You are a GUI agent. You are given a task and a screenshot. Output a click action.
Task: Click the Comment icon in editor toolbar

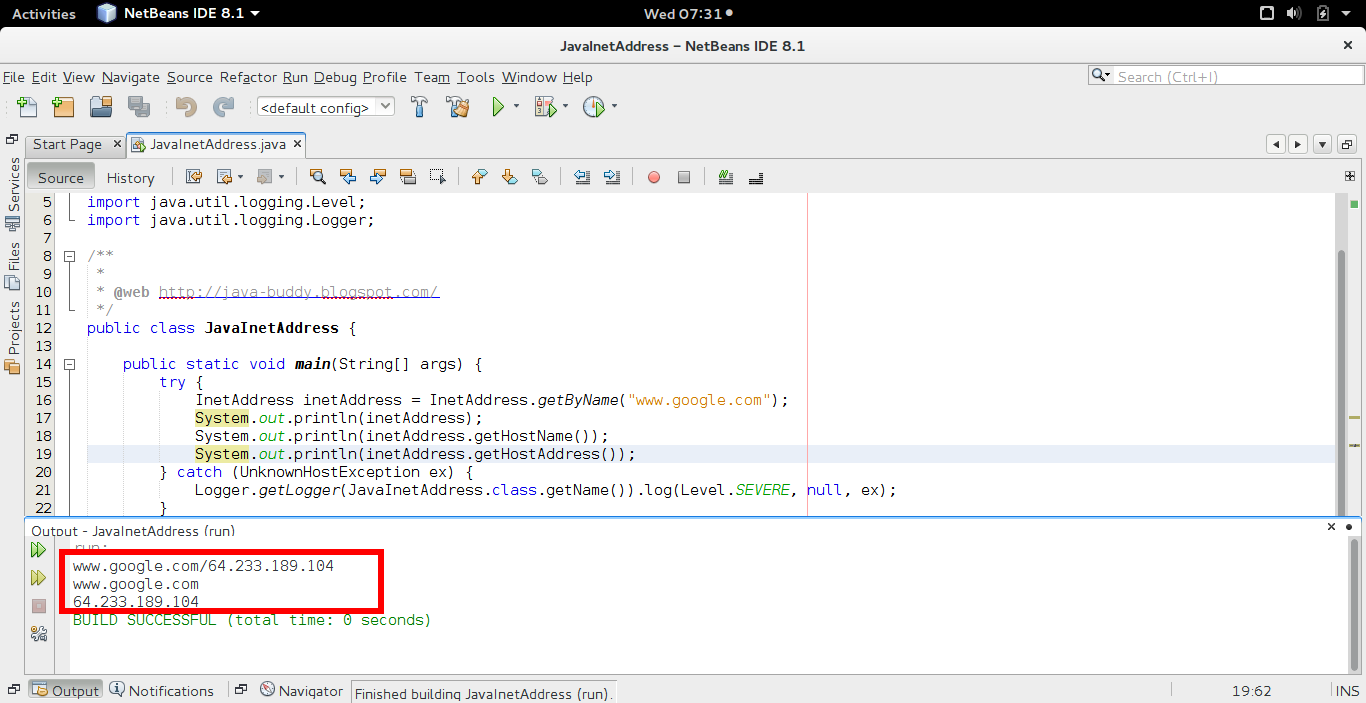tap(726, 177)
